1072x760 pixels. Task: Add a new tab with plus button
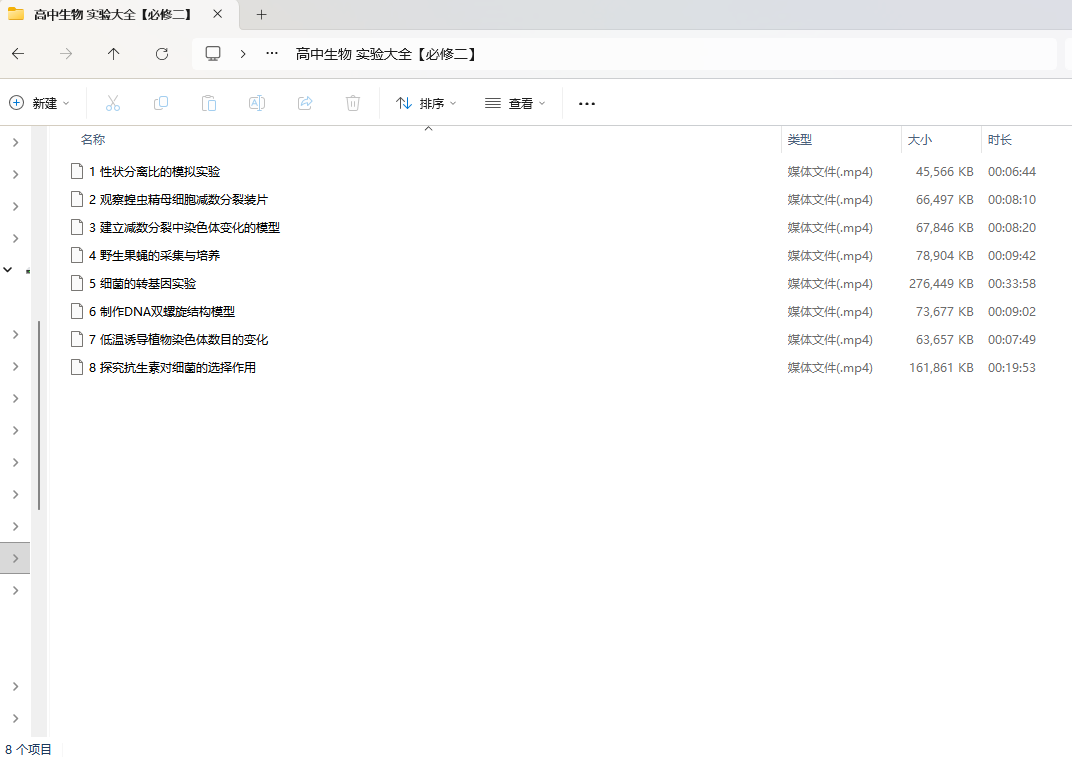(262, 15)
